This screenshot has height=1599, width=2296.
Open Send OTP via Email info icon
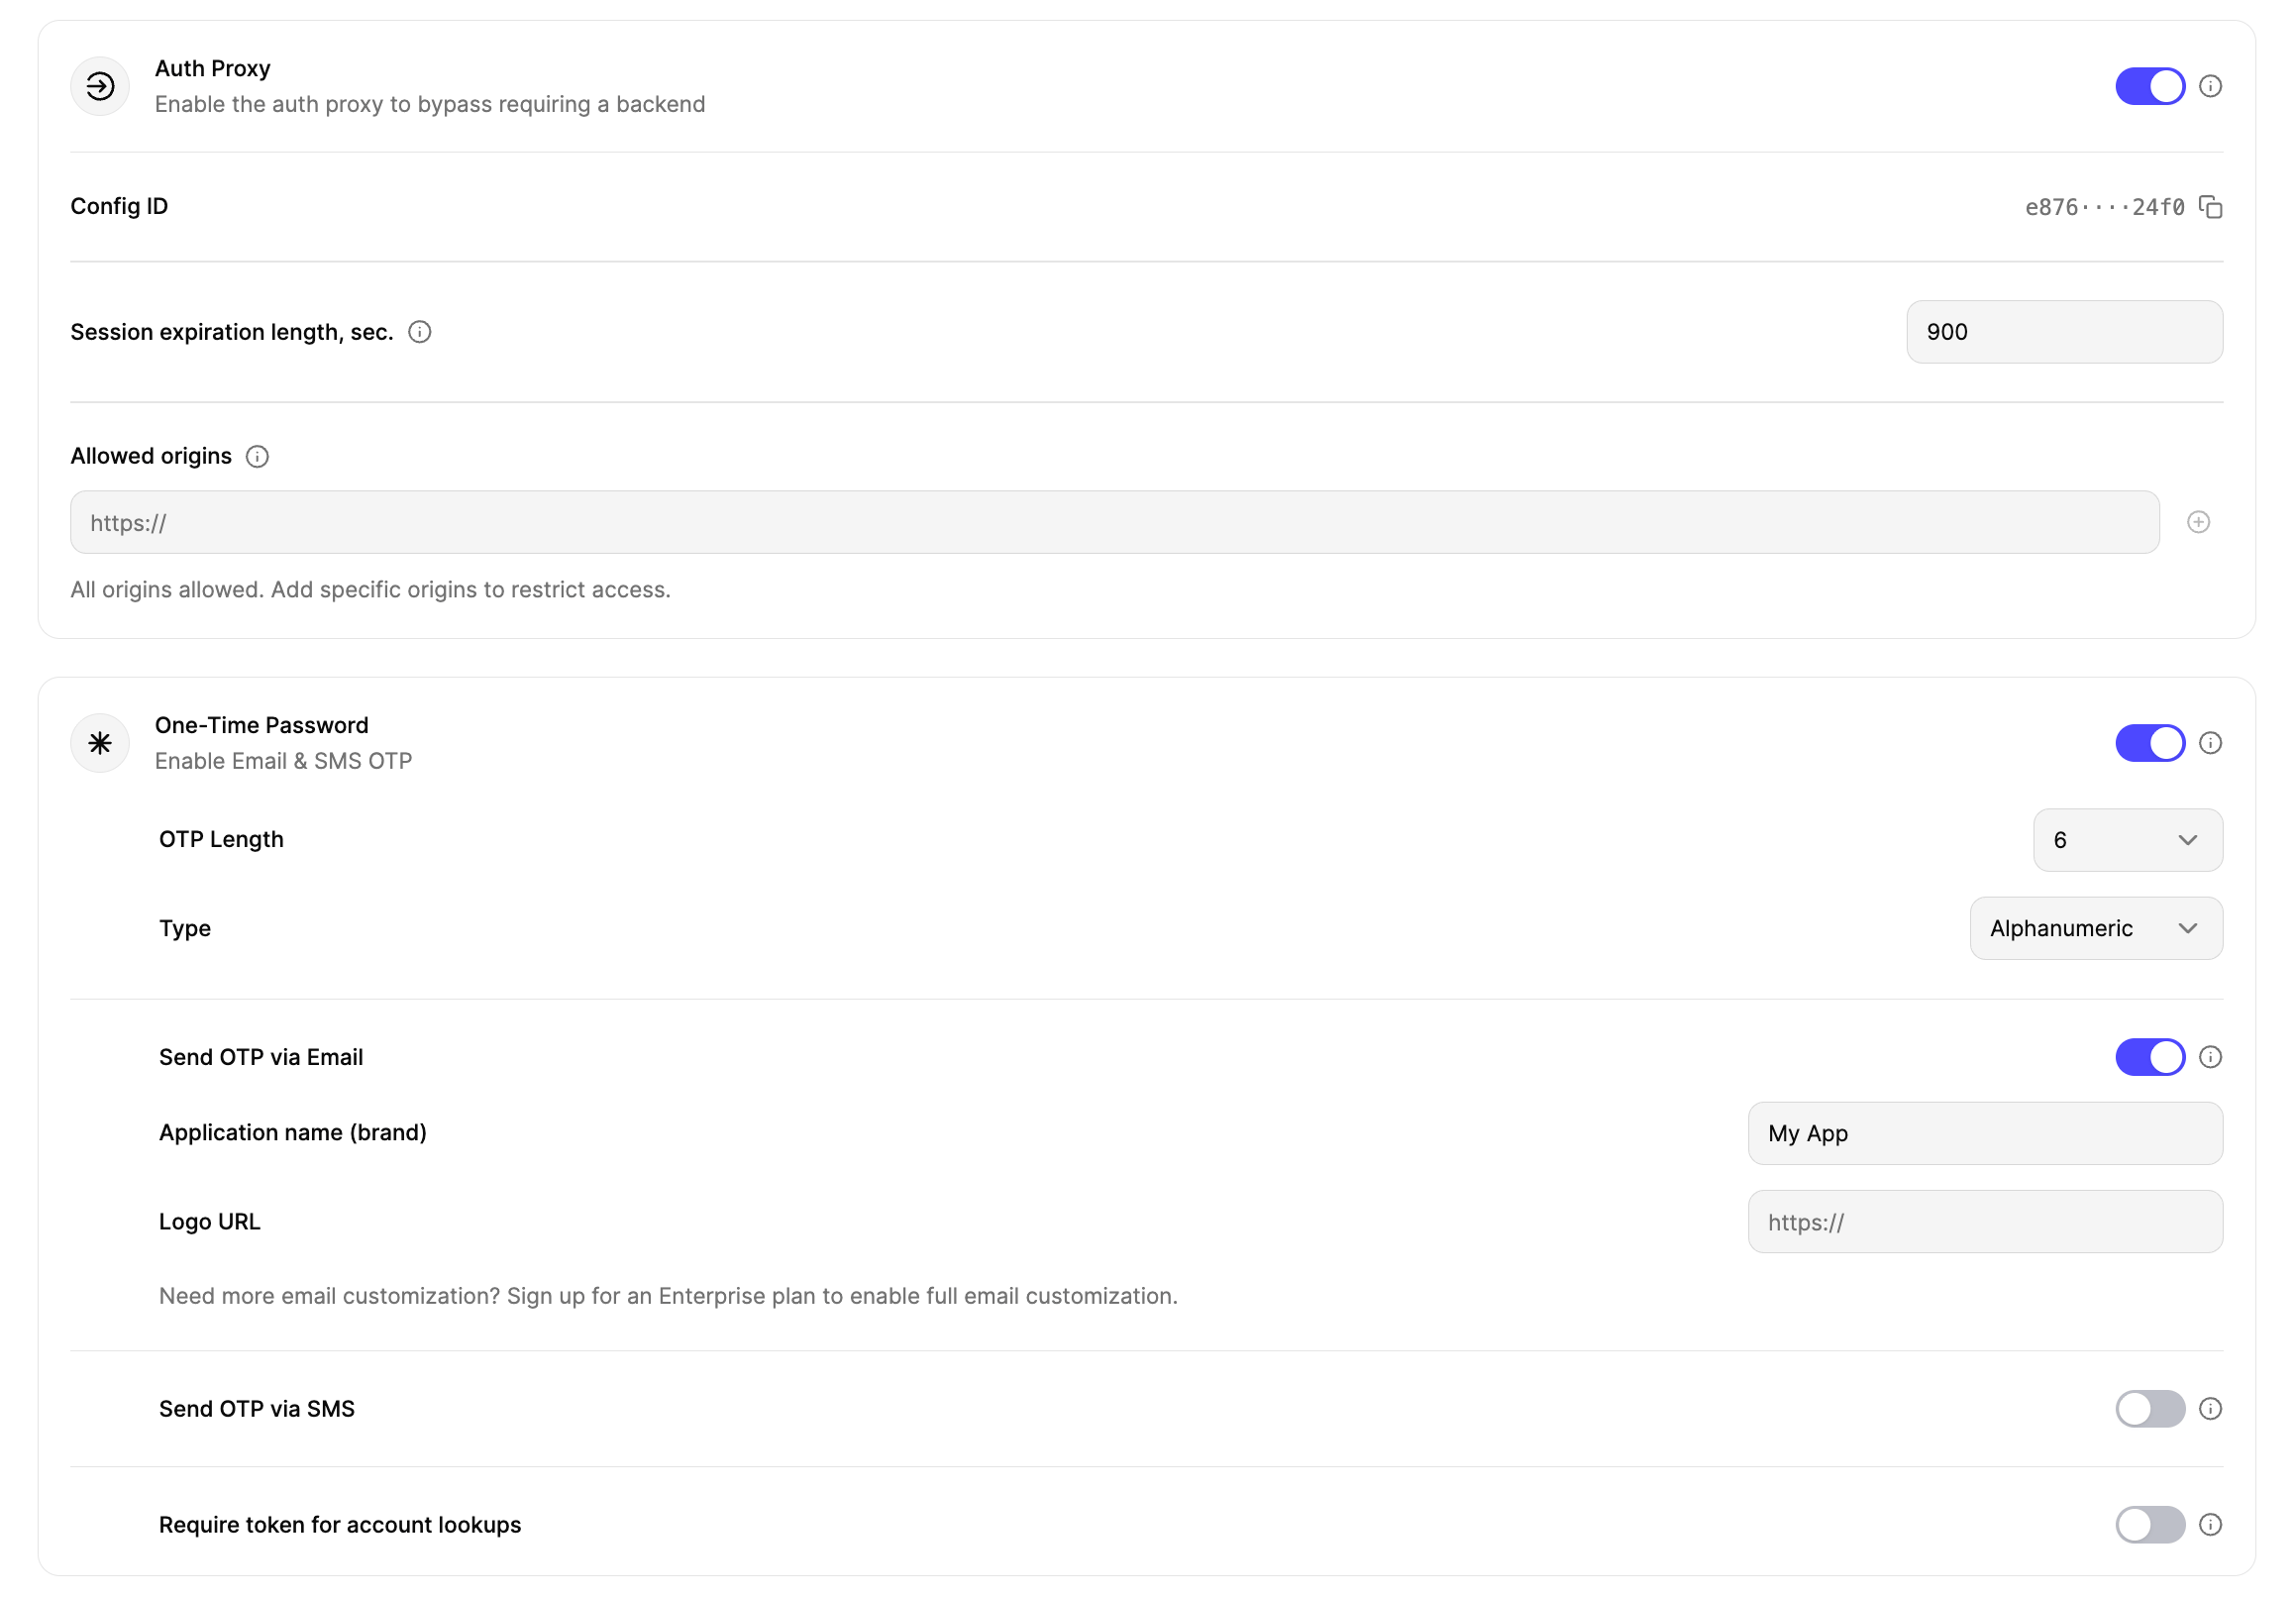pos(2210,1057)
